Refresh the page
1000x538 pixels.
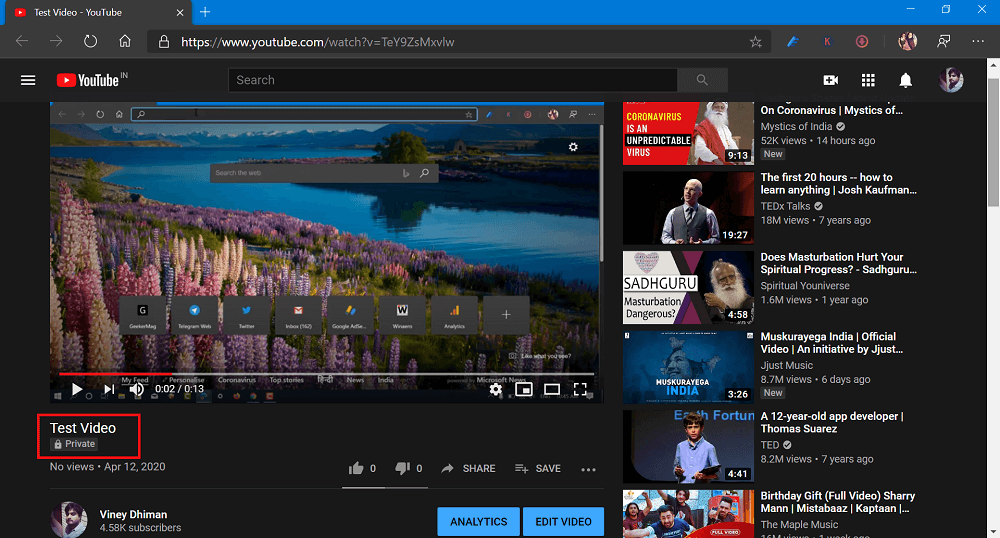(91, 41)
